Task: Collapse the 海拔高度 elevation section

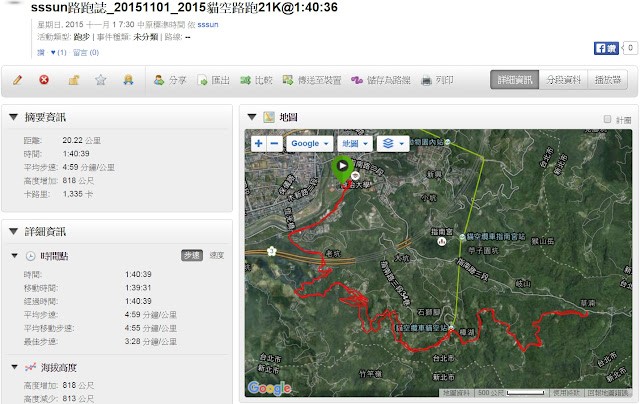Action: click(x=15, y=367)
